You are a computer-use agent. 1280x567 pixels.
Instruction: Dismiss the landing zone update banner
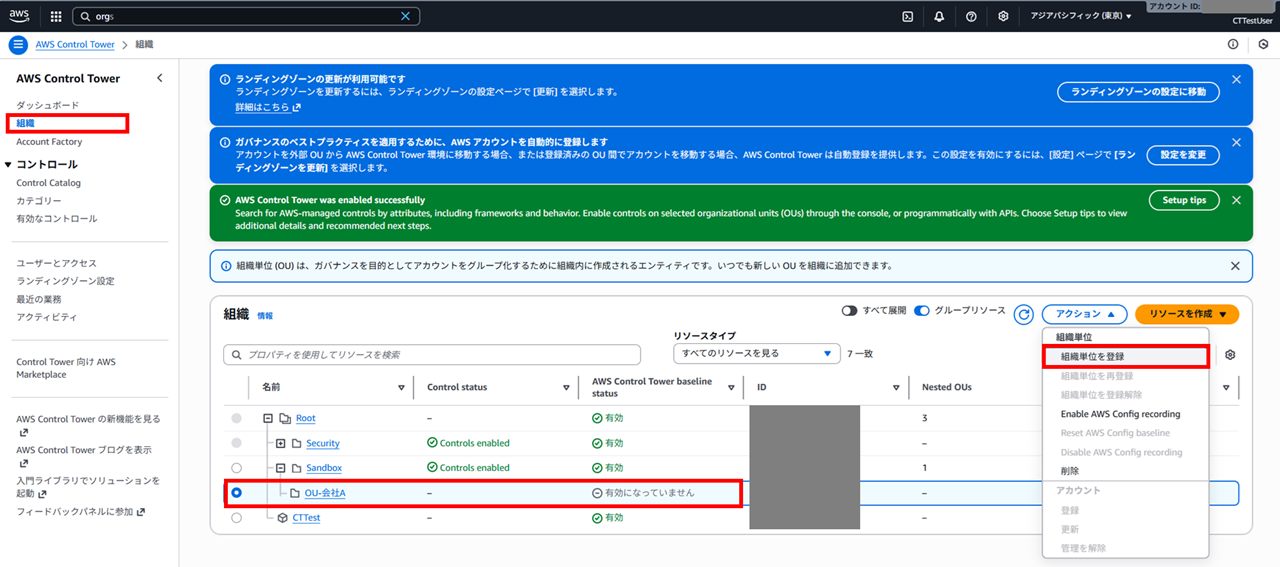tap(1236, 79)
